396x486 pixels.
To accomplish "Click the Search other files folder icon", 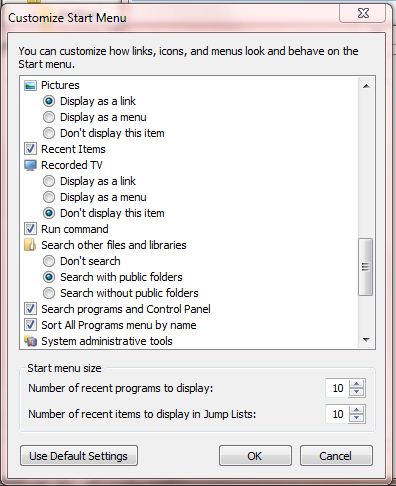I will tap(30, 245).
